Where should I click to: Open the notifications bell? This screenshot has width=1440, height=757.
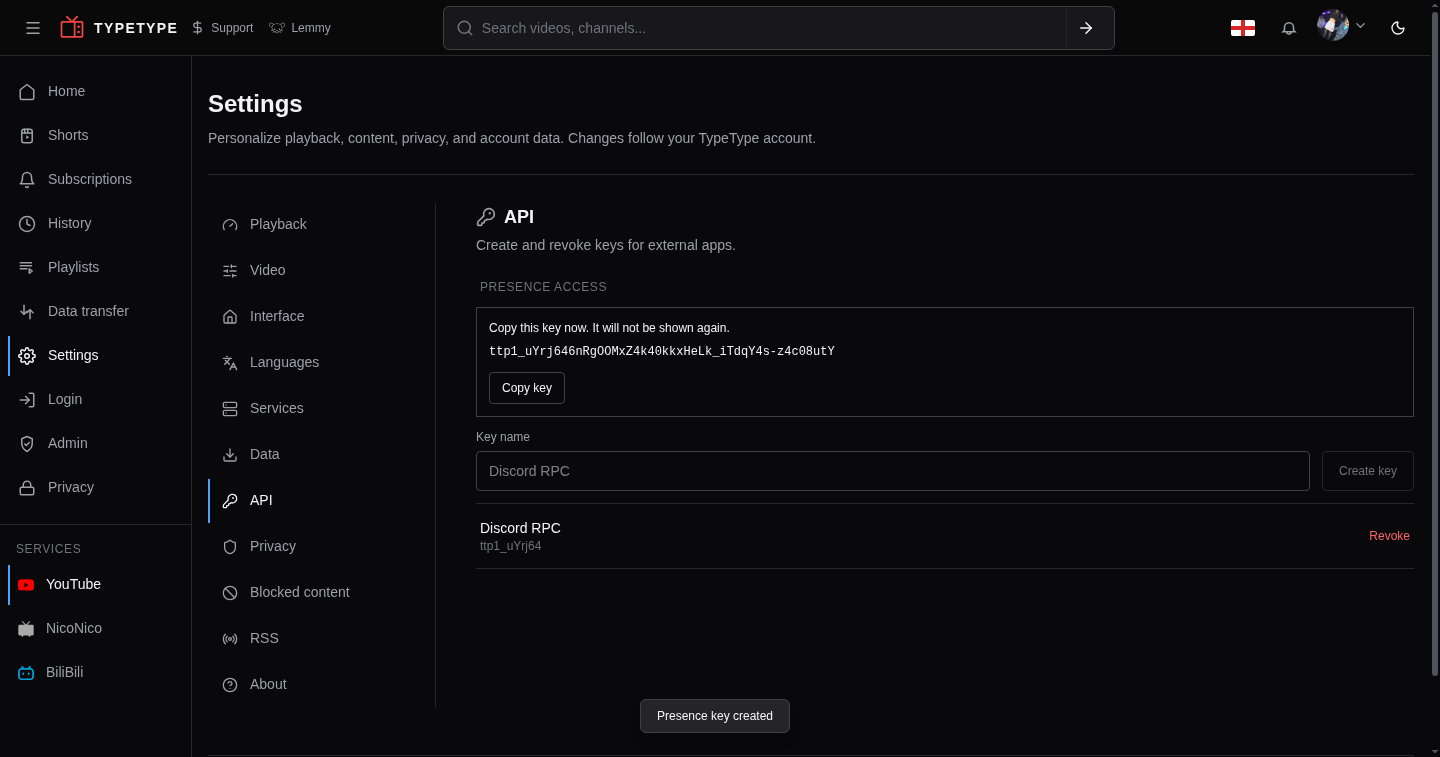point(1289,28)
